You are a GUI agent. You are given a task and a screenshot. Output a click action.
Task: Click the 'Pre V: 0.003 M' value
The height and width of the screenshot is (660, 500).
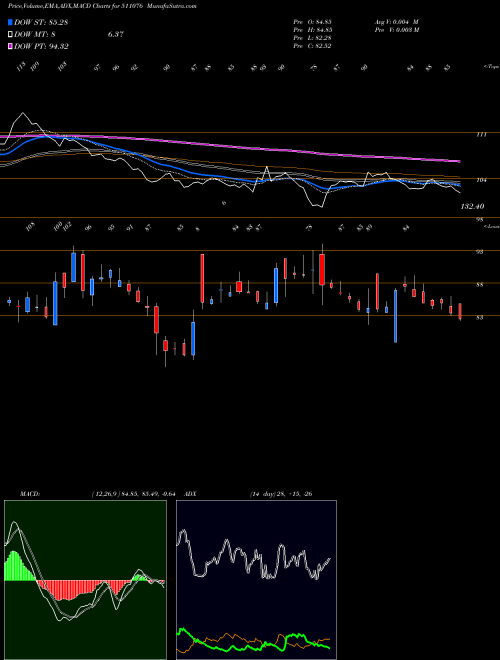[x=396, y=29]
